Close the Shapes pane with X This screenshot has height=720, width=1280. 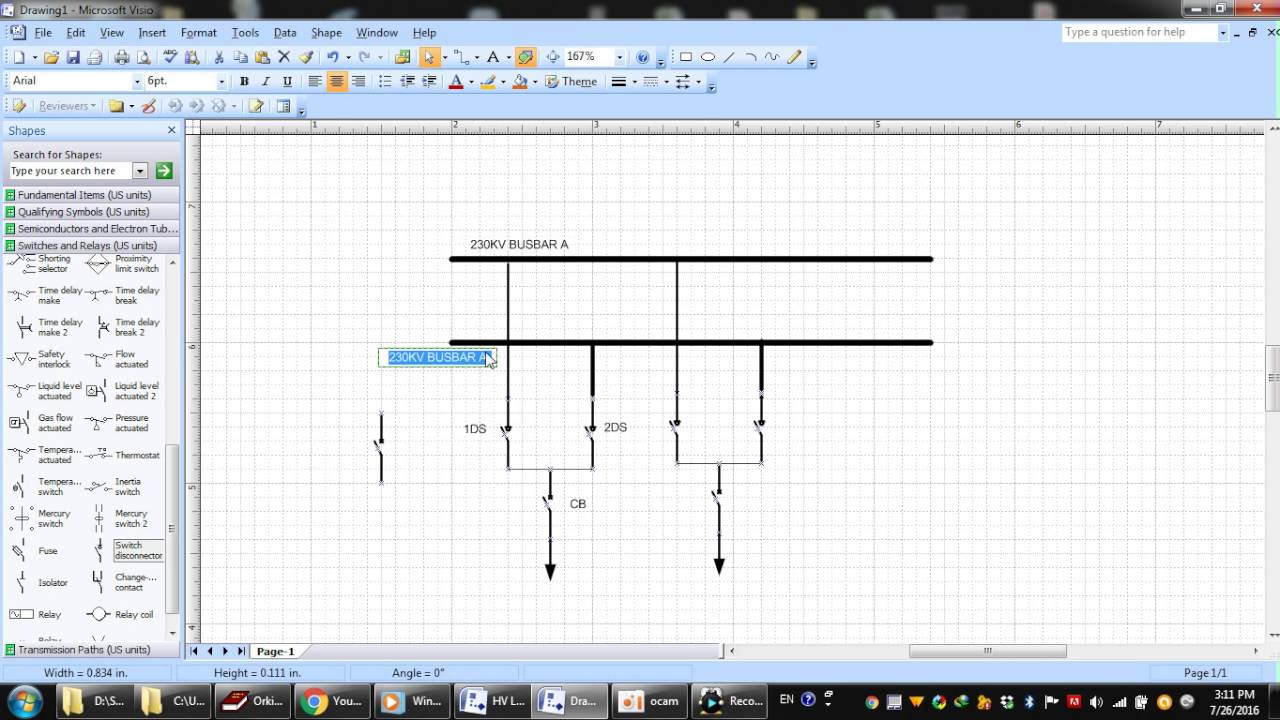click(171, 130)
